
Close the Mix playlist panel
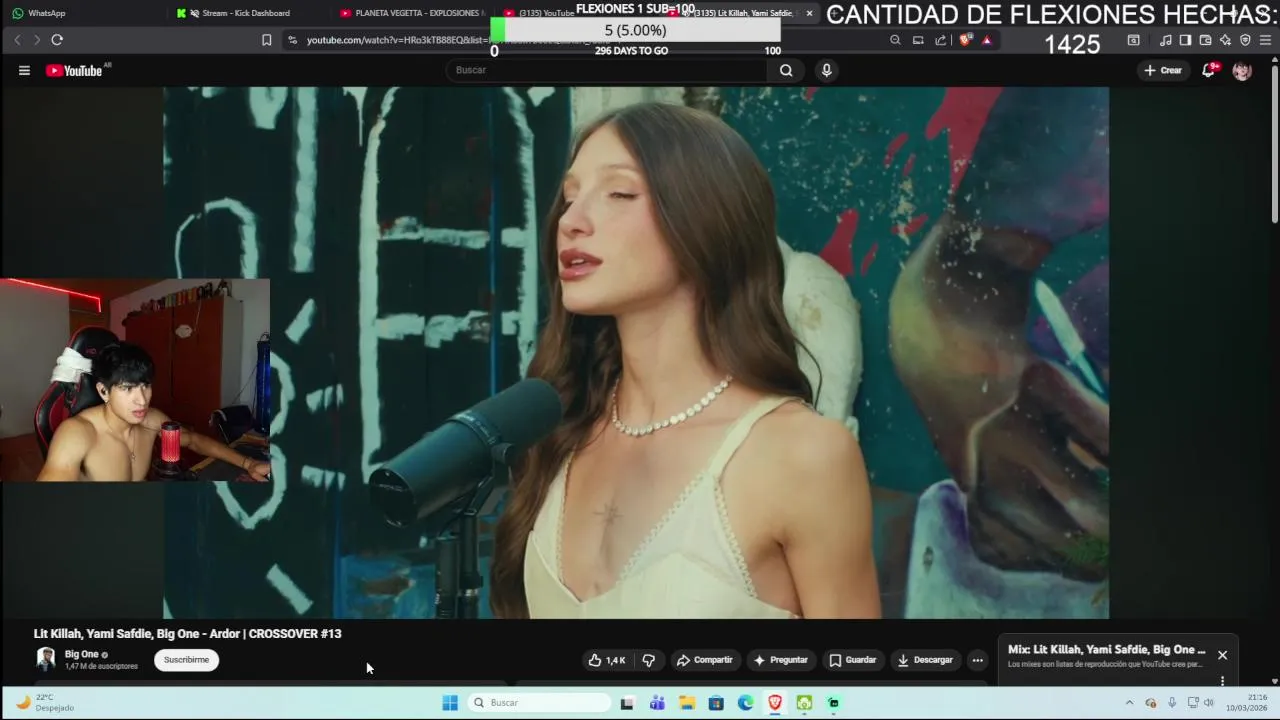click(1222, 655)
